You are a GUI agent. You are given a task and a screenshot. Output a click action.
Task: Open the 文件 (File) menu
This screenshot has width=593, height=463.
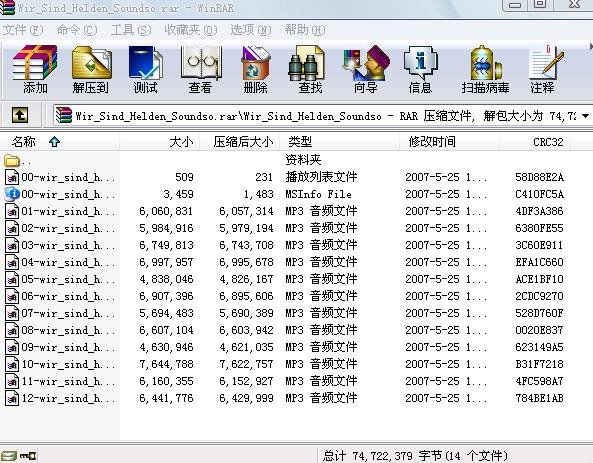point(23,30)
